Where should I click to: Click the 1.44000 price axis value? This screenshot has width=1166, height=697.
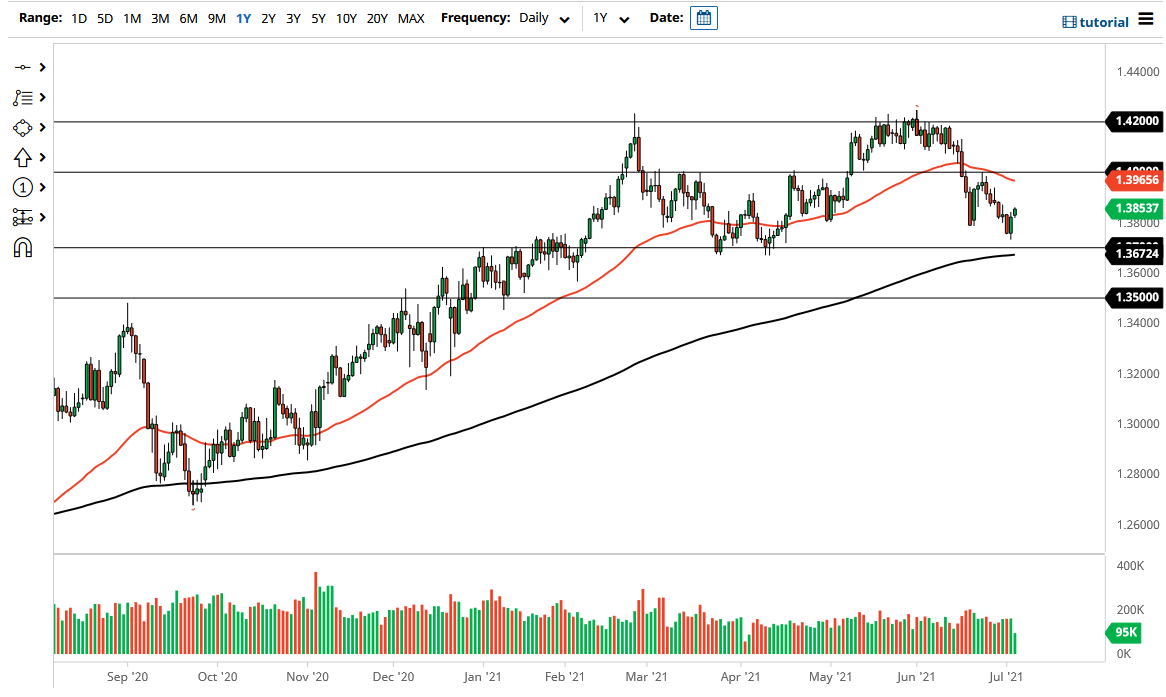[1138, 72]
